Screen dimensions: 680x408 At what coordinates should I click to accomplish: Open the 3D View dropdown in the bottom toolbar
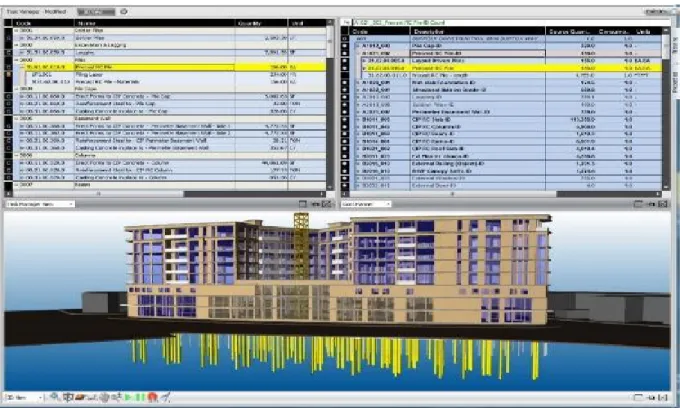[x=24, y=397]
